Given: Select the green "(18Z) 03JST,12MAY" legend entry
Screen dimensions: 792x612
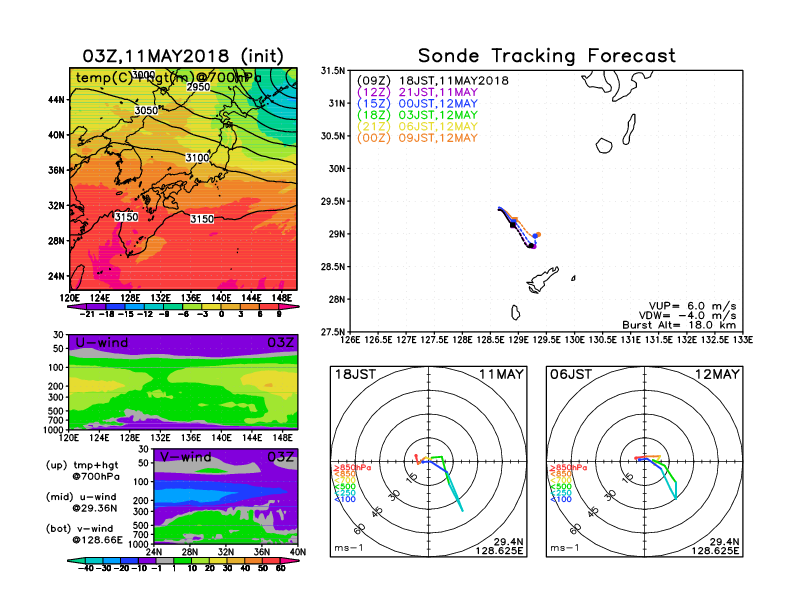Looking at the screenshot, I should click(417, 115).
